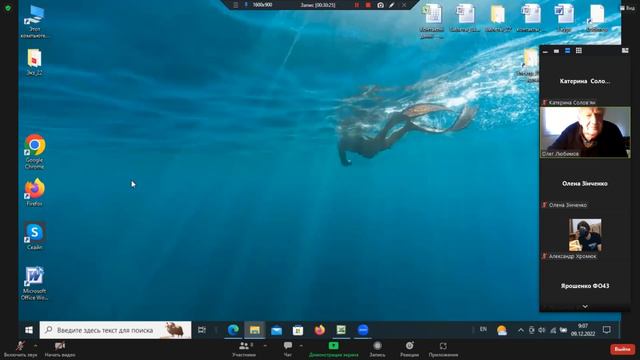The image size is (640, 360).
Task: Select the active thumbnail strip view icon
Action: coord(567,51)
